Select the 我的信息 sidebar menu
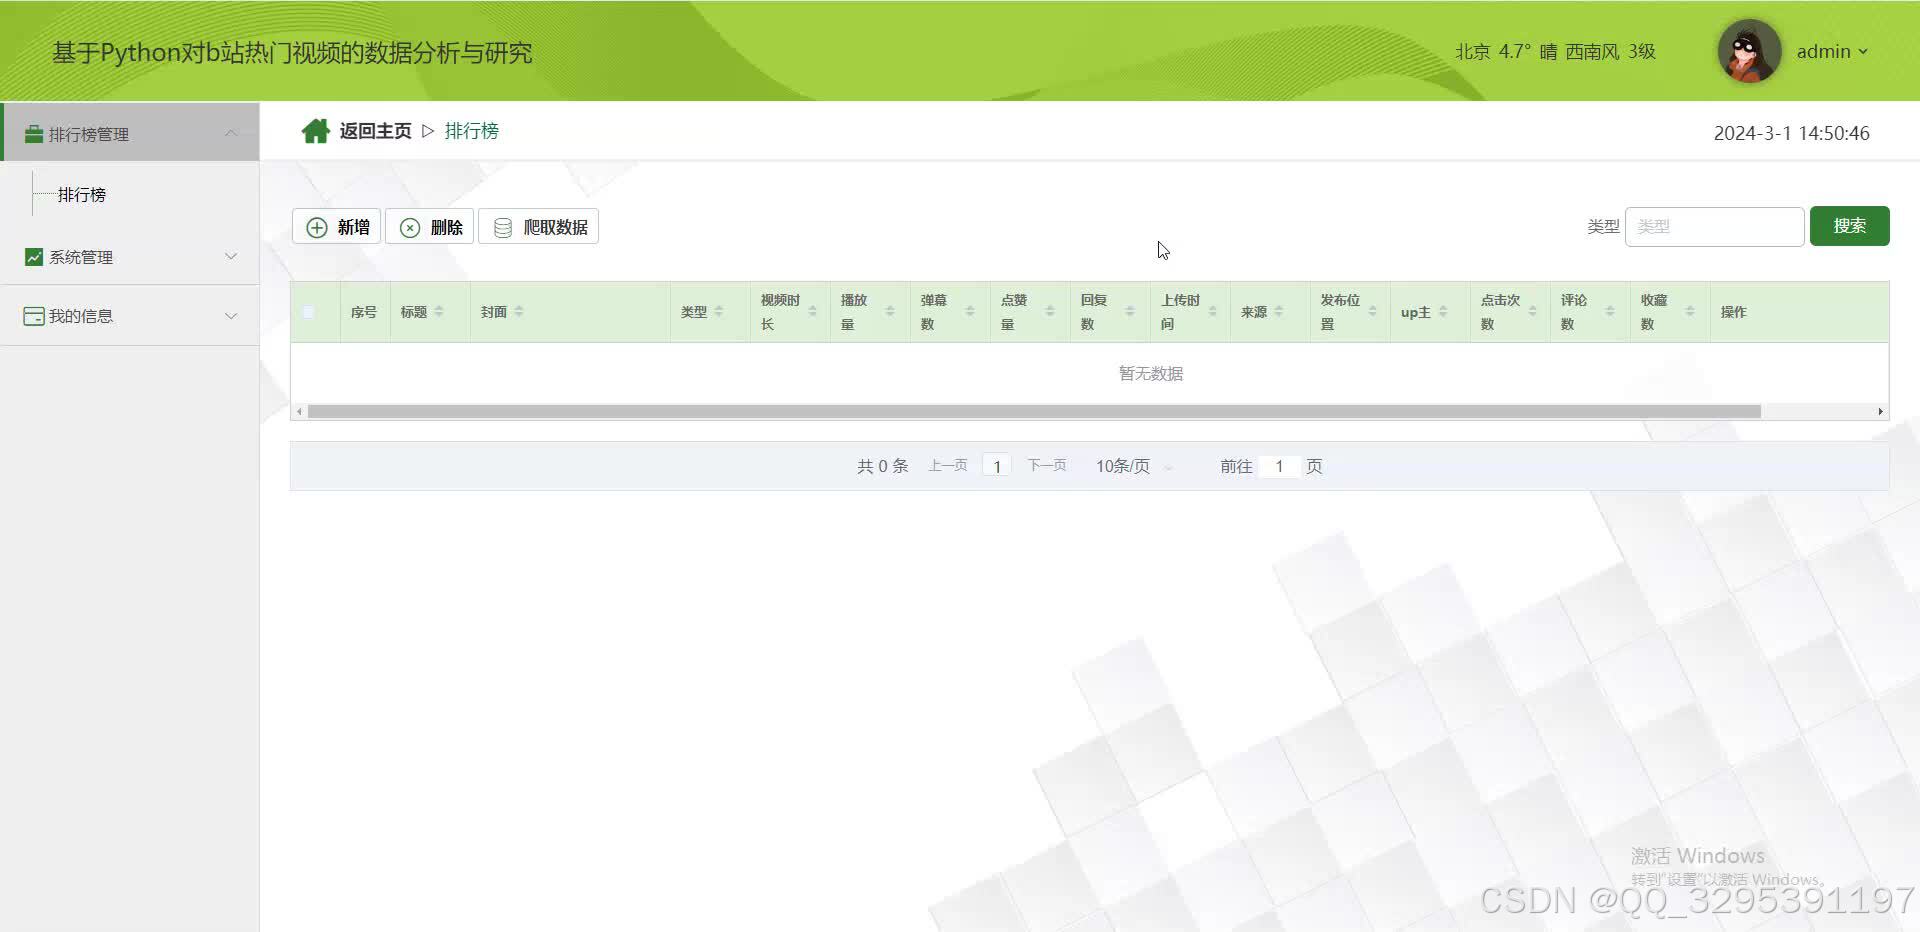This screenshot has height=932, width=1920. pos(130,315)
